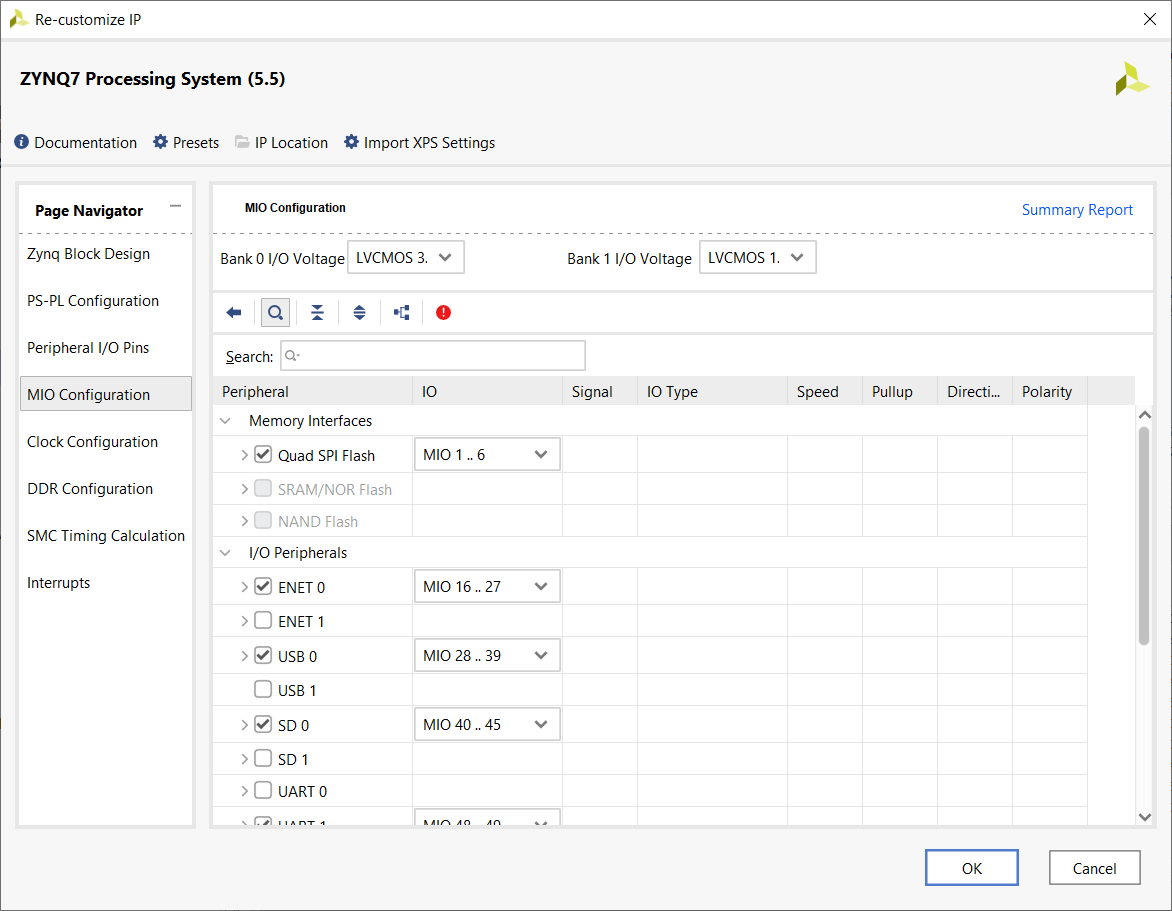Viewport: 1172px width, 911px height.
Task: Disable the ENET 0 checkbox
Action: point(263,587)
